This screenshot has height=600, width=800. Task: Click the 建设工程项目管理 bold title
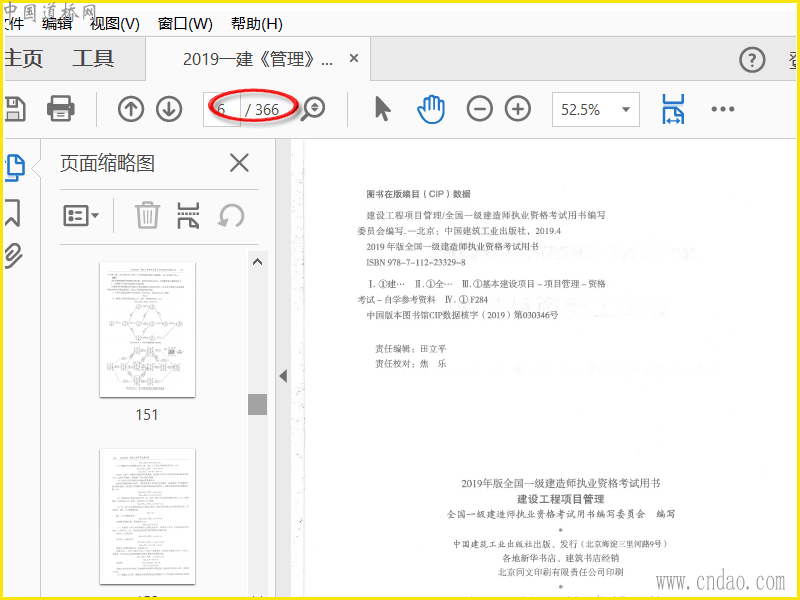coord(561,499)
